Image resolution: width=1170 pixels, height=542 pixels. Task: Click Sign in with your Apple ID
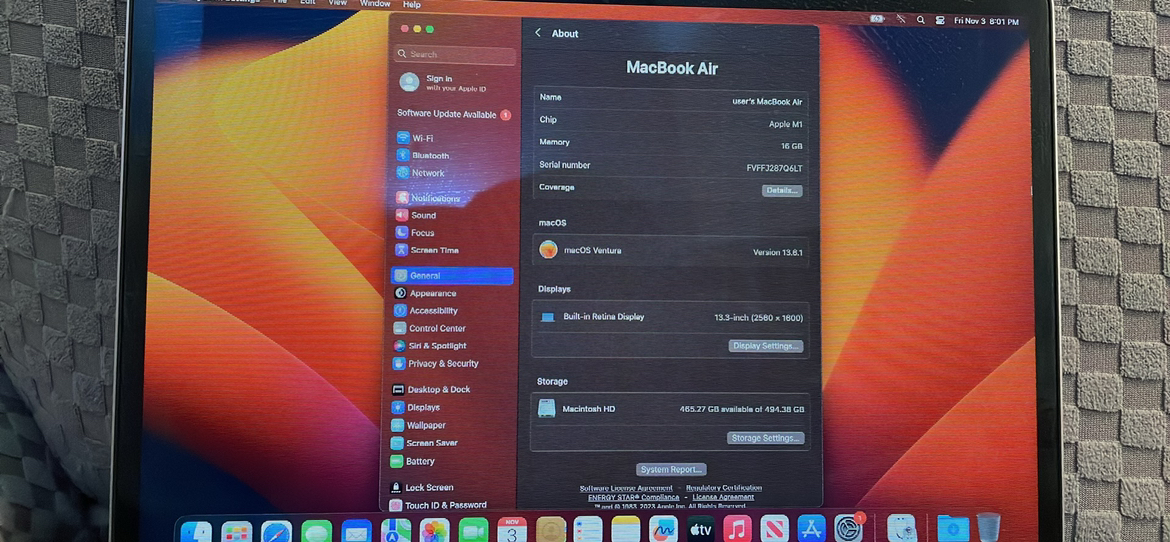(x=443, y=82)
